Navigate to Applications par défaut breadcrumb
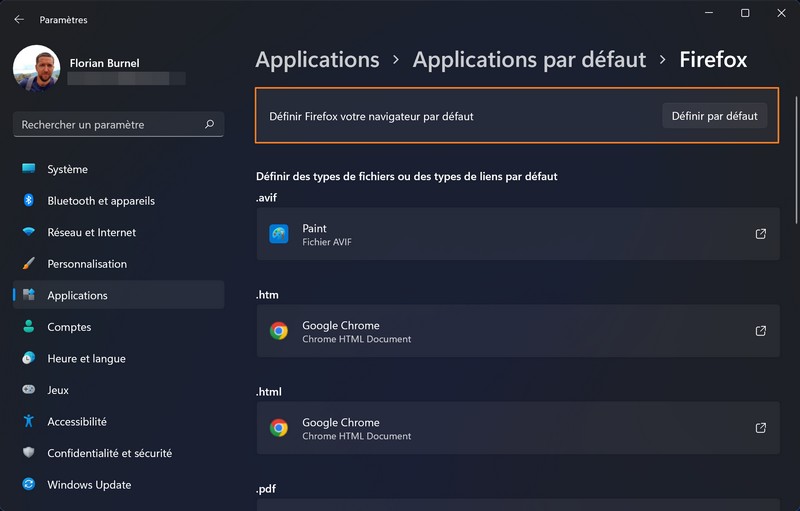Screen dimensions: 800x511 pos(529,60)
